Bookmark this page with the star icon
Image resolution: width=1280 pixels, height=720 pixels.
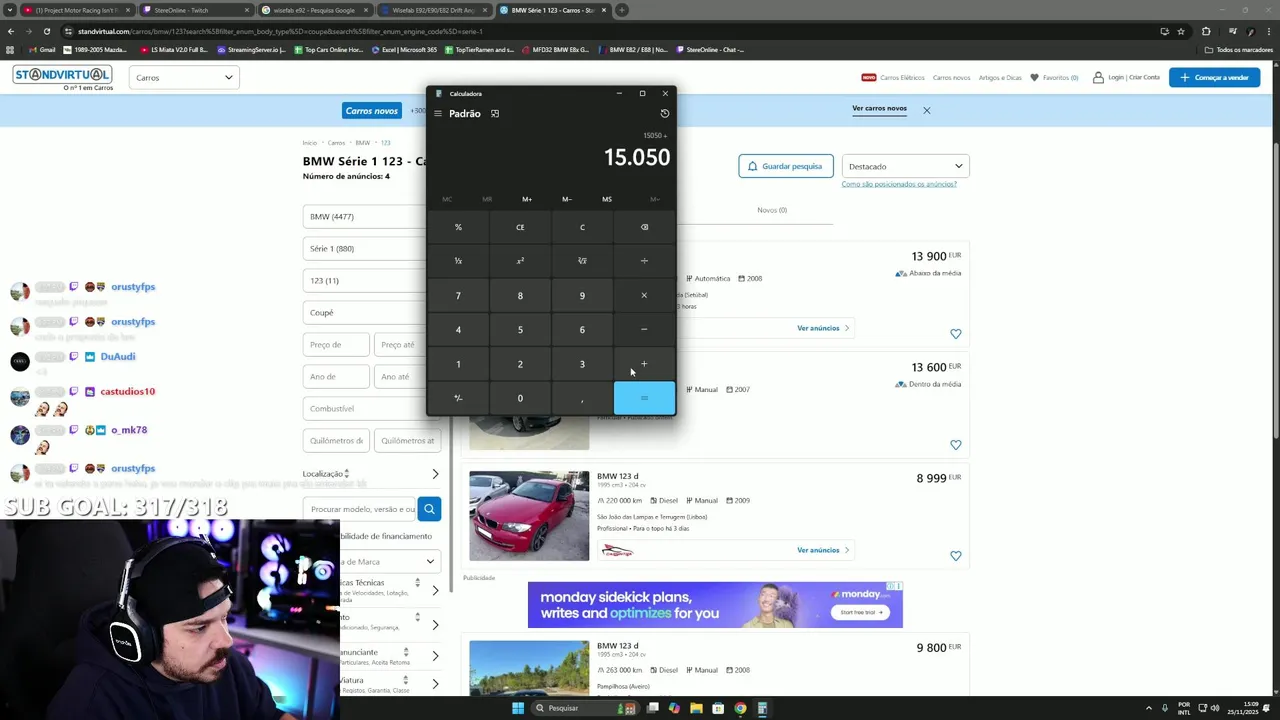pyautogui.click(x=1181, y=31)
